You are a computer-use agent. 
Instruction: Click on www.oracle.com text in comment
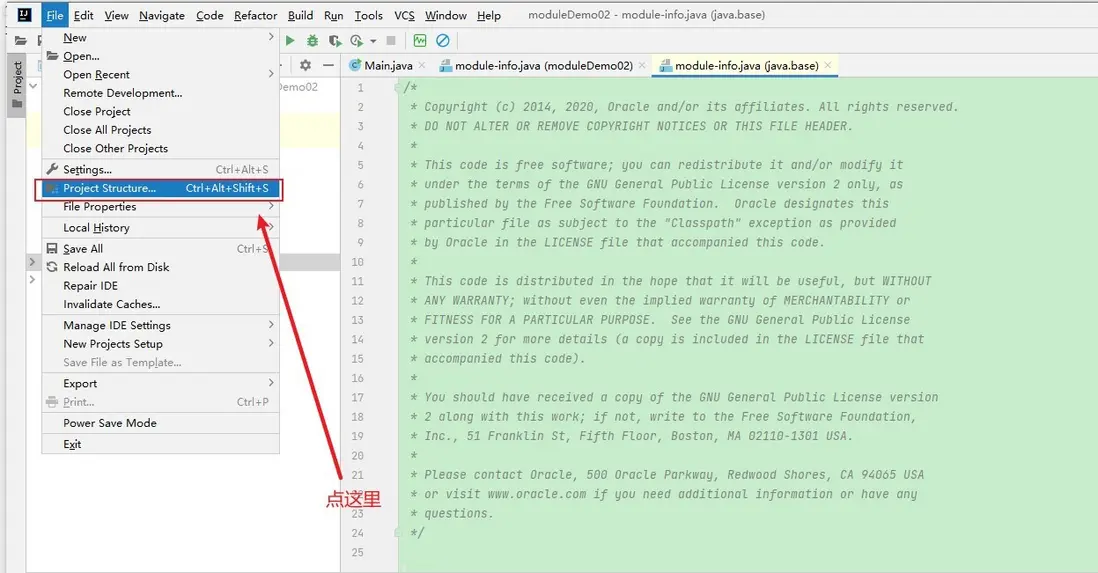(x=536, y=494)
